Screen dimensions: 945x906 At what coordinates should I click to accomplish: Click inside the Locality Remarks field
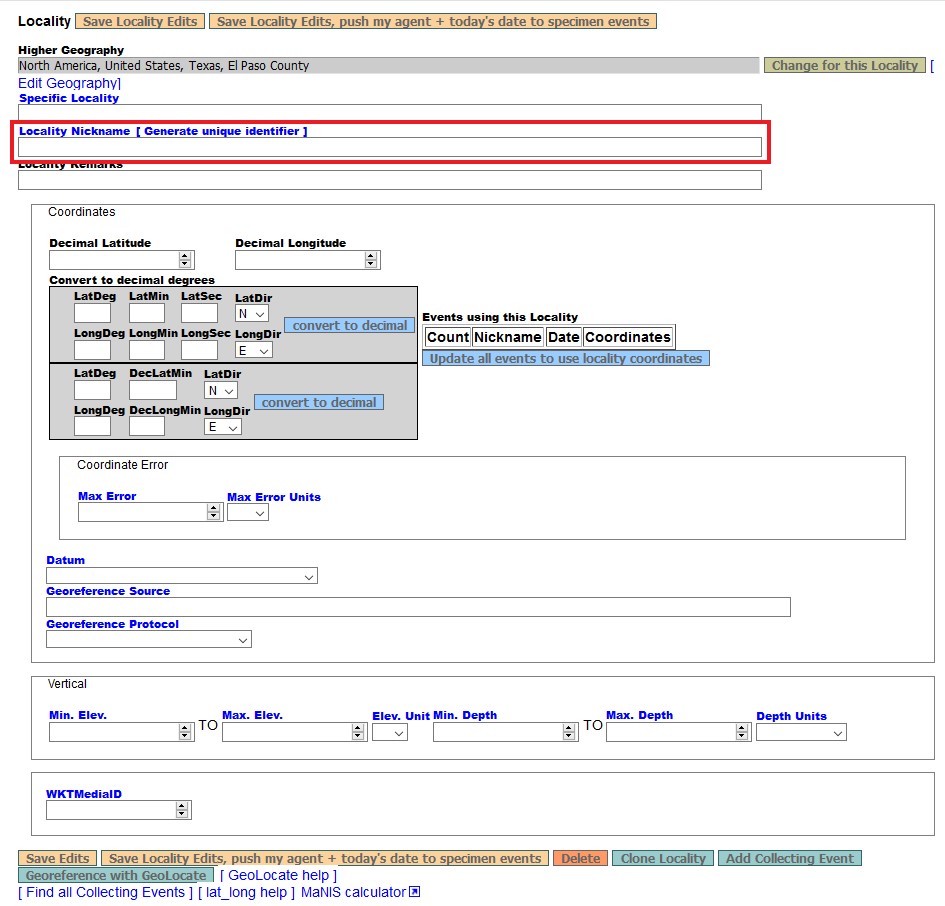[x=388, y=180]
